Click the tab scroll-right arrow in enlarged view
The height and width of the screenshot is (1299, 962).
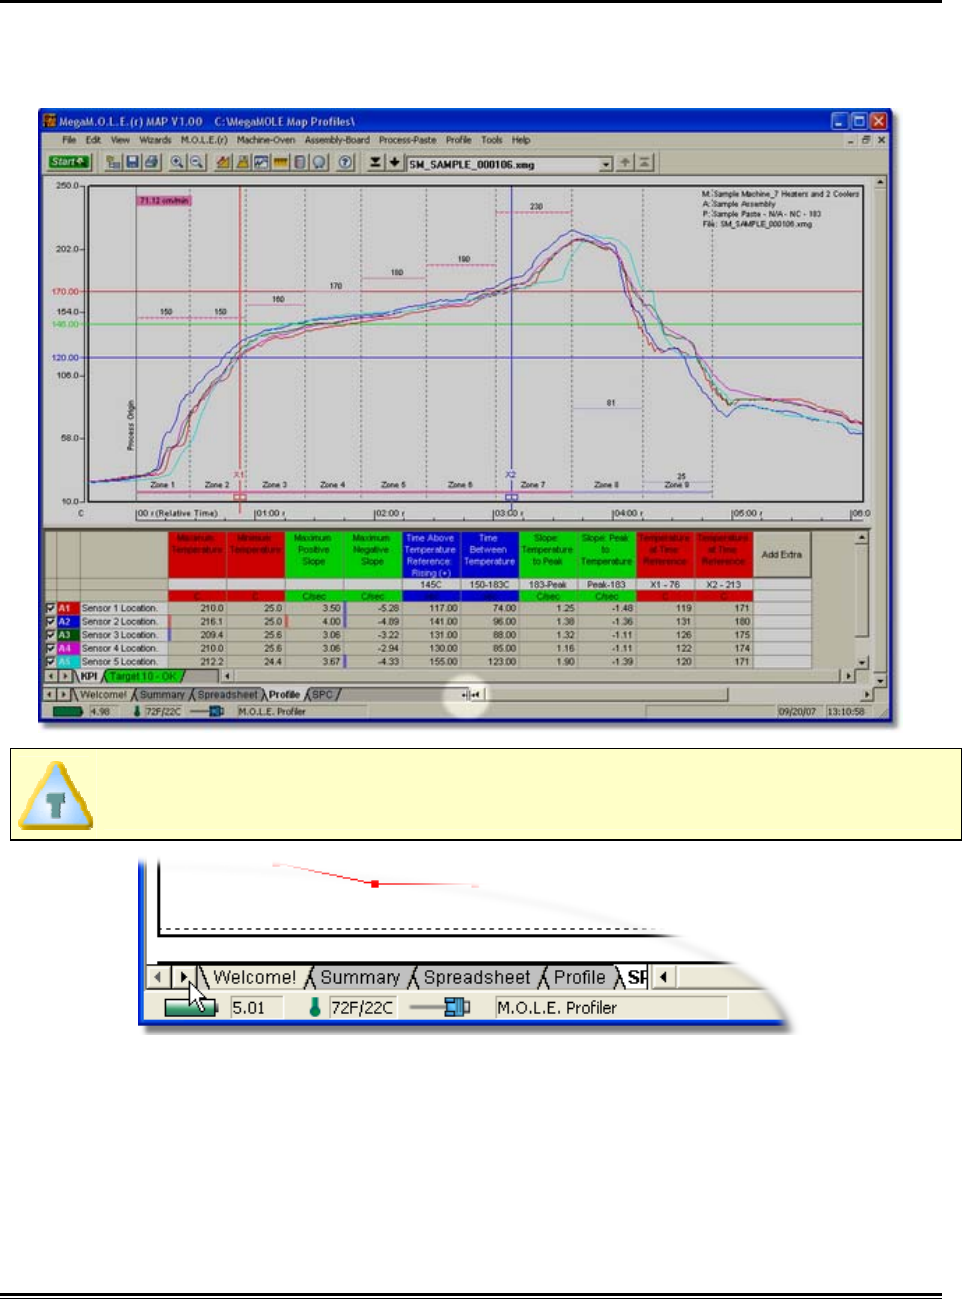click(184, 976)
